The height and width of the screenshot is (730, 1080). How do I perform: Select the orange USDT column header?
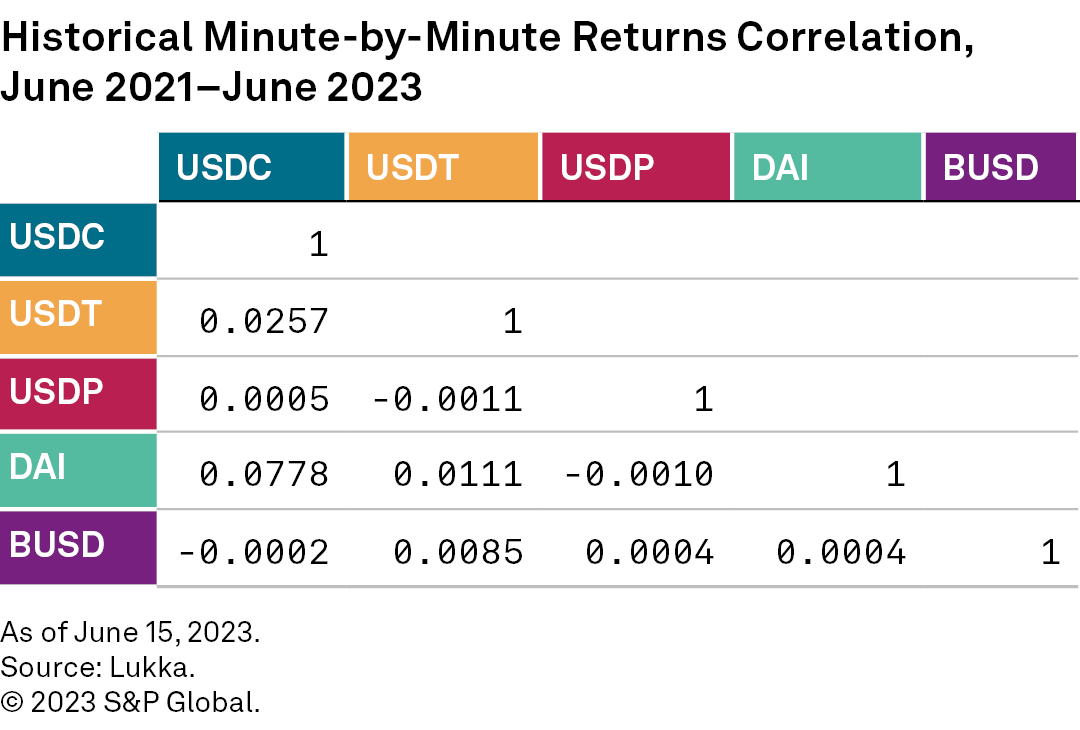[443, 167]
